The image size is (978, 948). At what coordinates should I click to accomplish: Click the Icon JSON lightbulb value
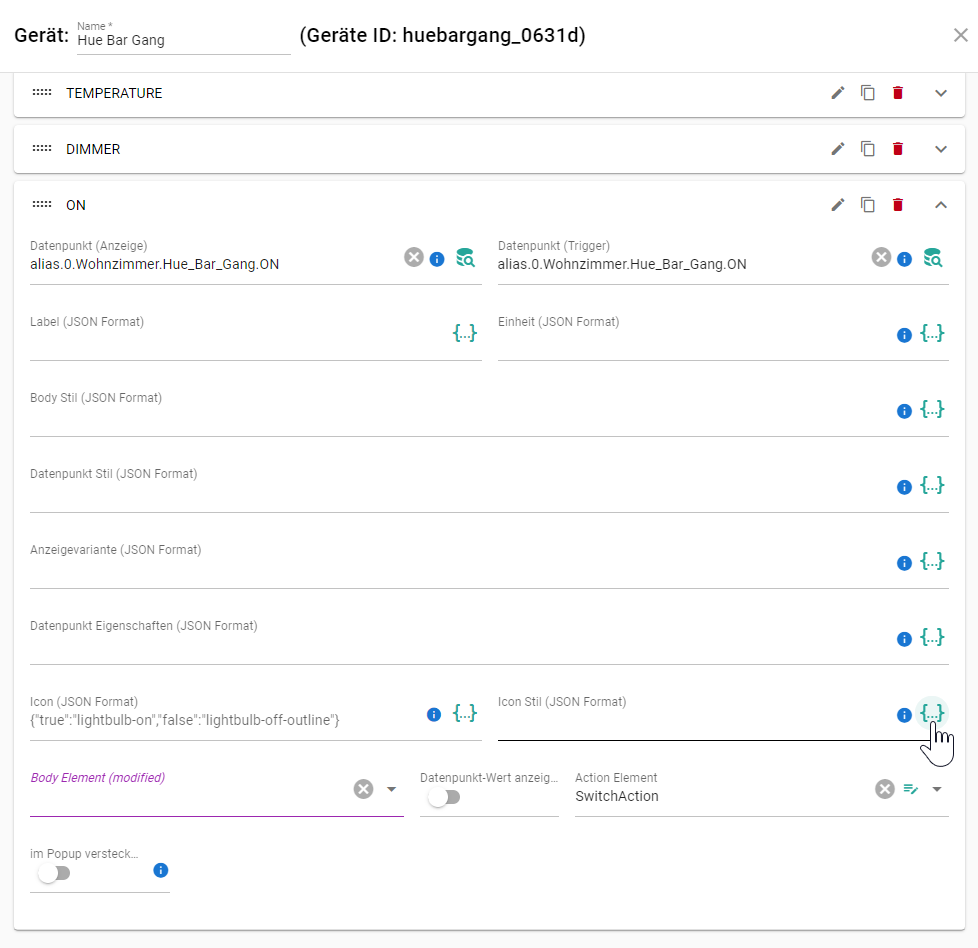[185, 720]
